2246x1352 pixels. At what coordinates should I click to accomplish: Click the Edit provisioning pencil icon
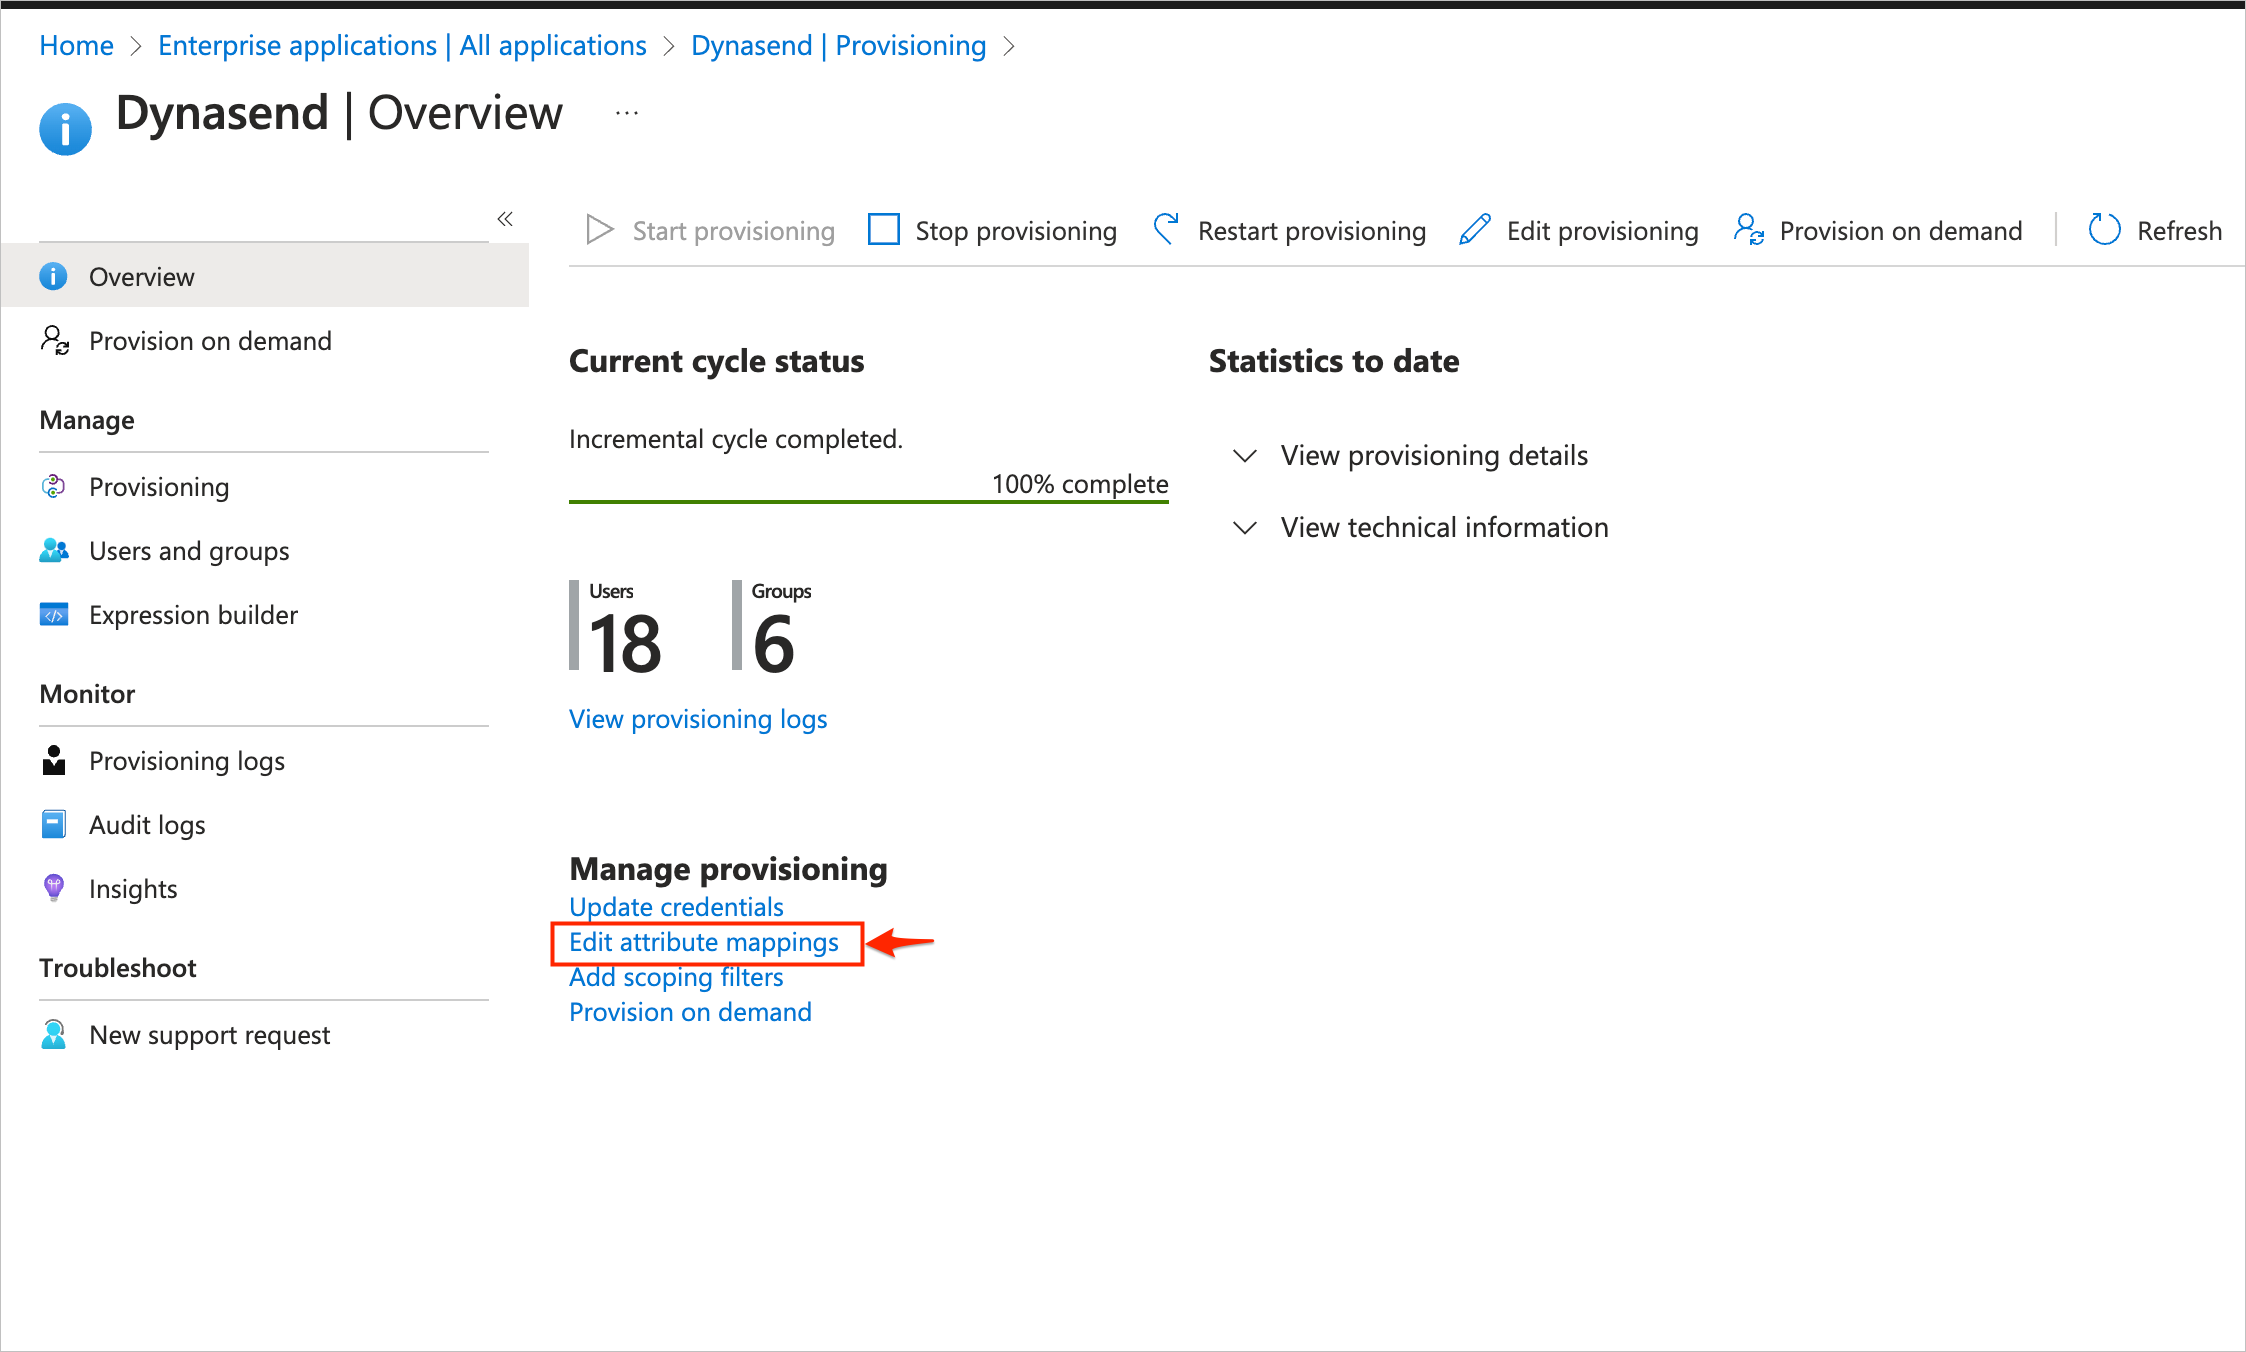coord(1475,230)
